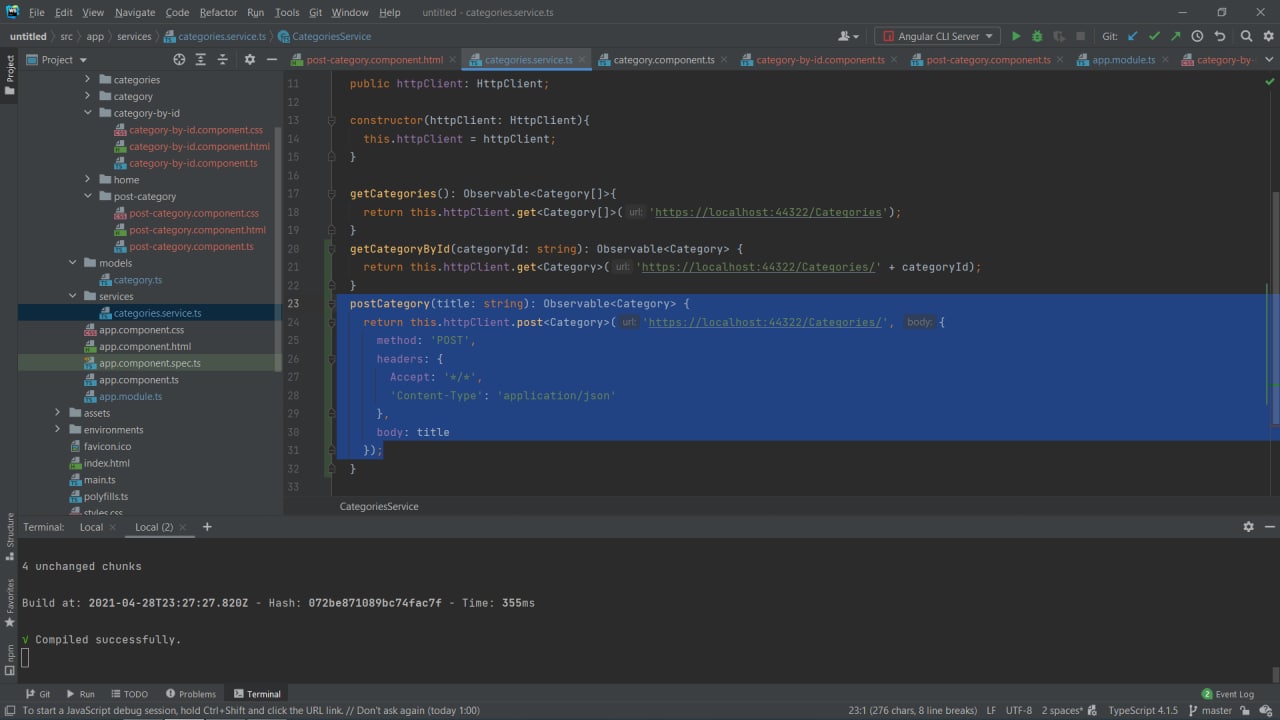This screenshot has width=1280, height=720.
Task: Expand the assets folder in the tree
Action: [58, 413]
